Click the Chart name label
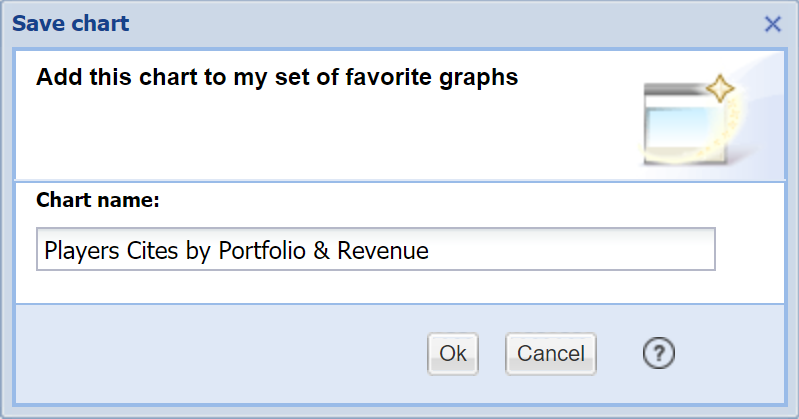This screenshot has width=799, height=419. (x=98, y=200)
